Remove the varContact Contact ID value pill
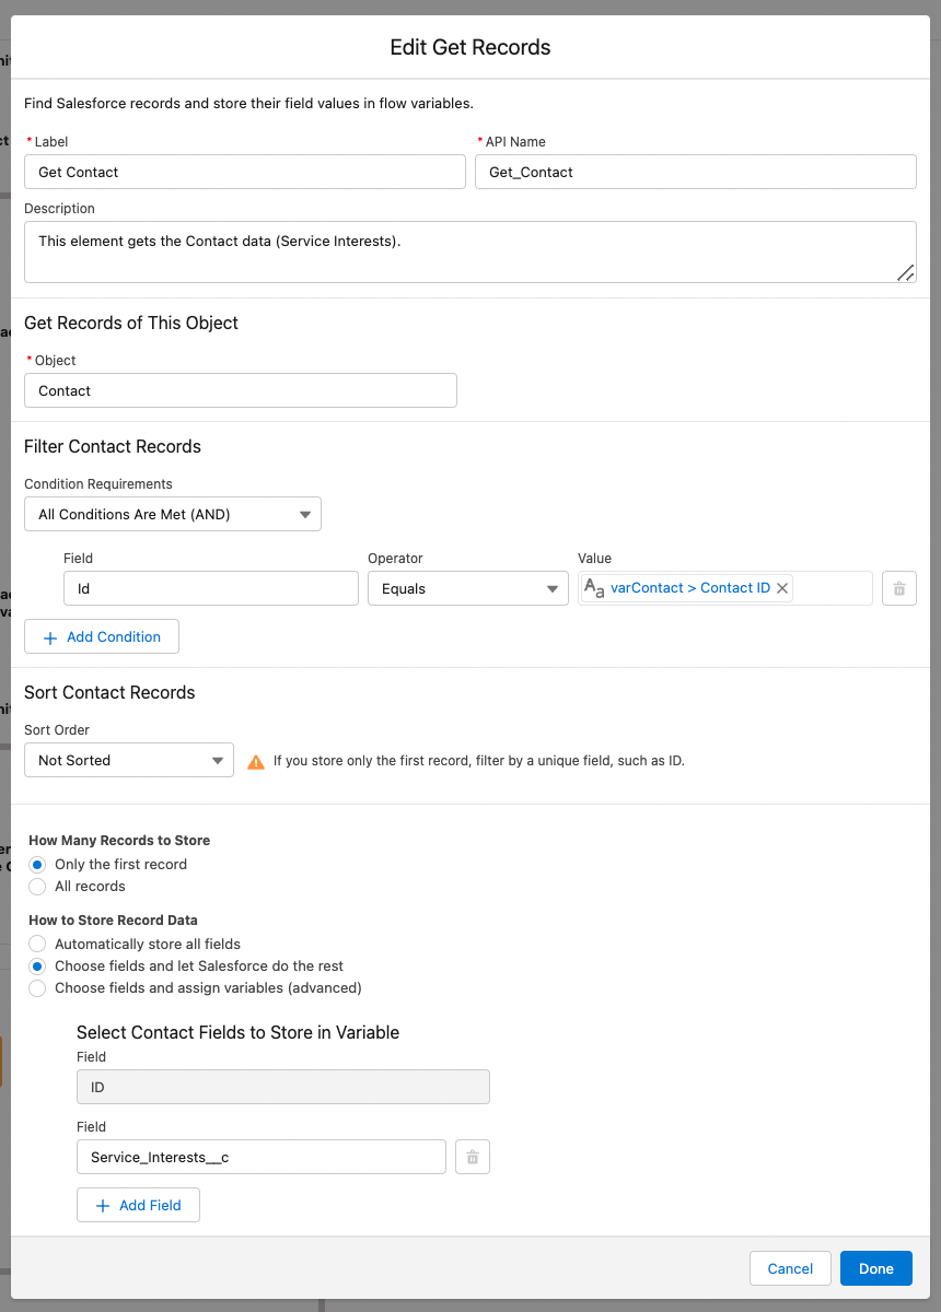The height and width of the screenshot is (1312, 942). click(784, 588)
